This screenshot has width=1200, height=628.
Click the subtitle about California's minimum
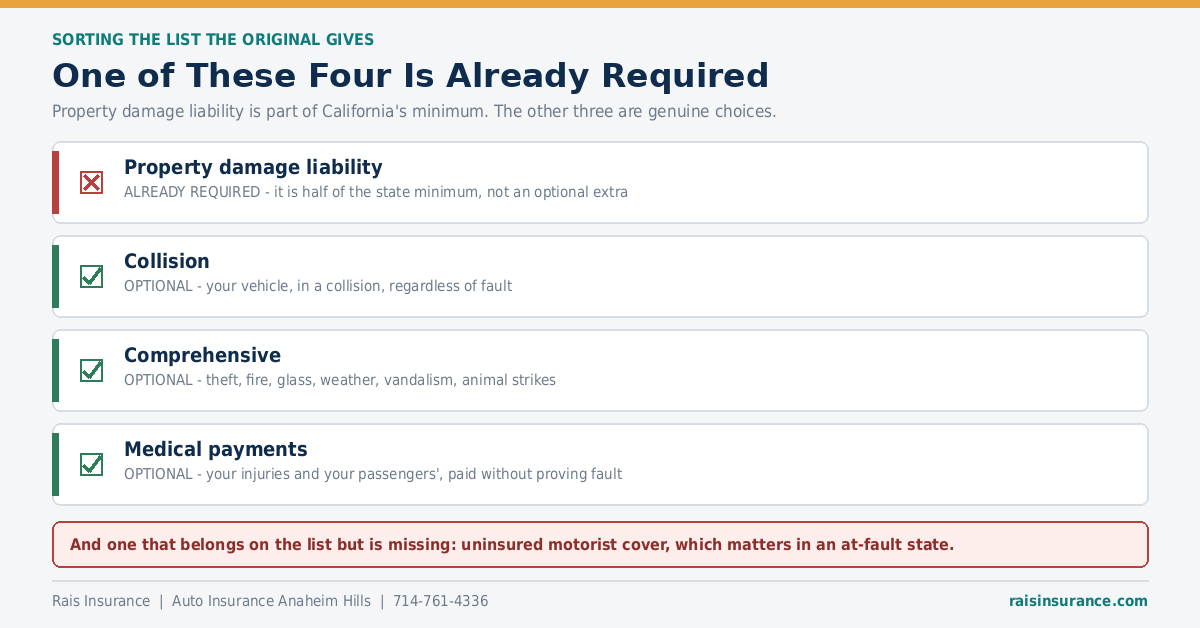(414, 111)
